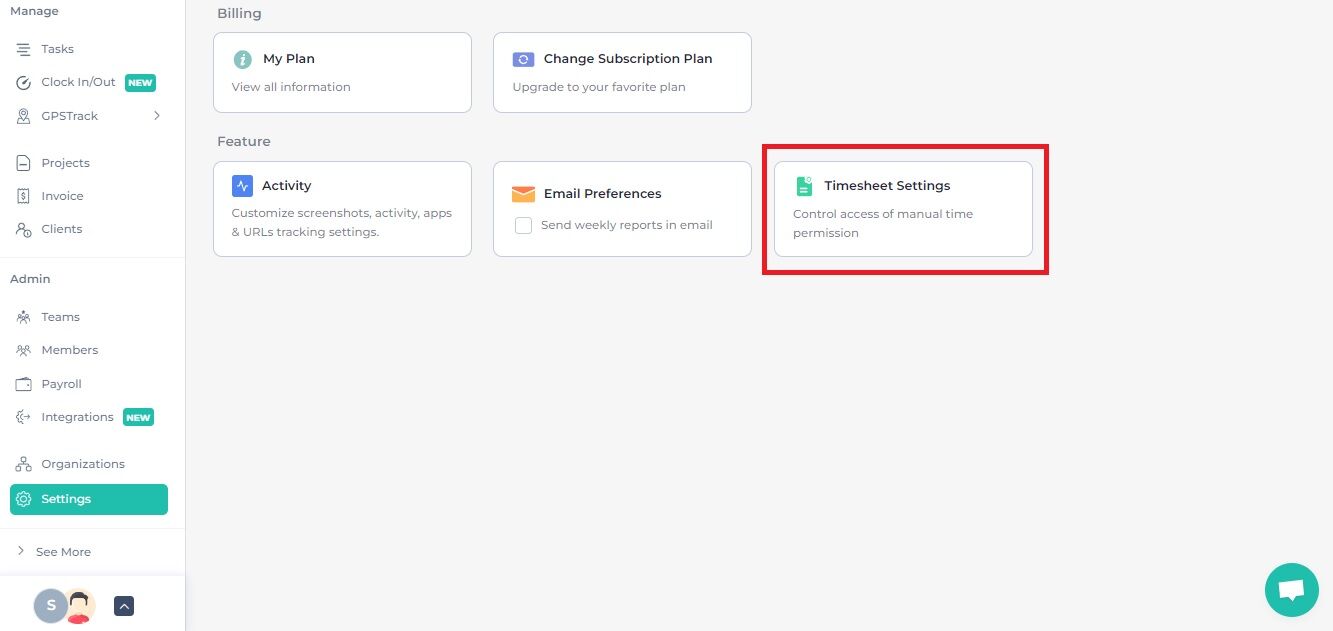Open Email Preferences card
1333x631 pixels.
[622, 209]
